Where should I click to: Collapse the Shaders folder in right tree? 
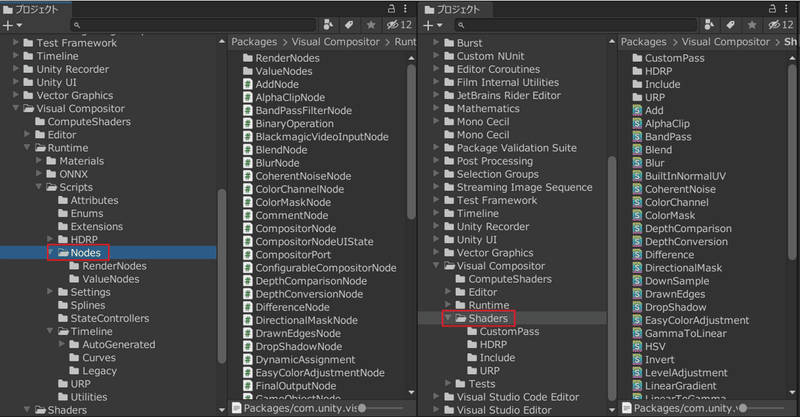pos(448,317)
